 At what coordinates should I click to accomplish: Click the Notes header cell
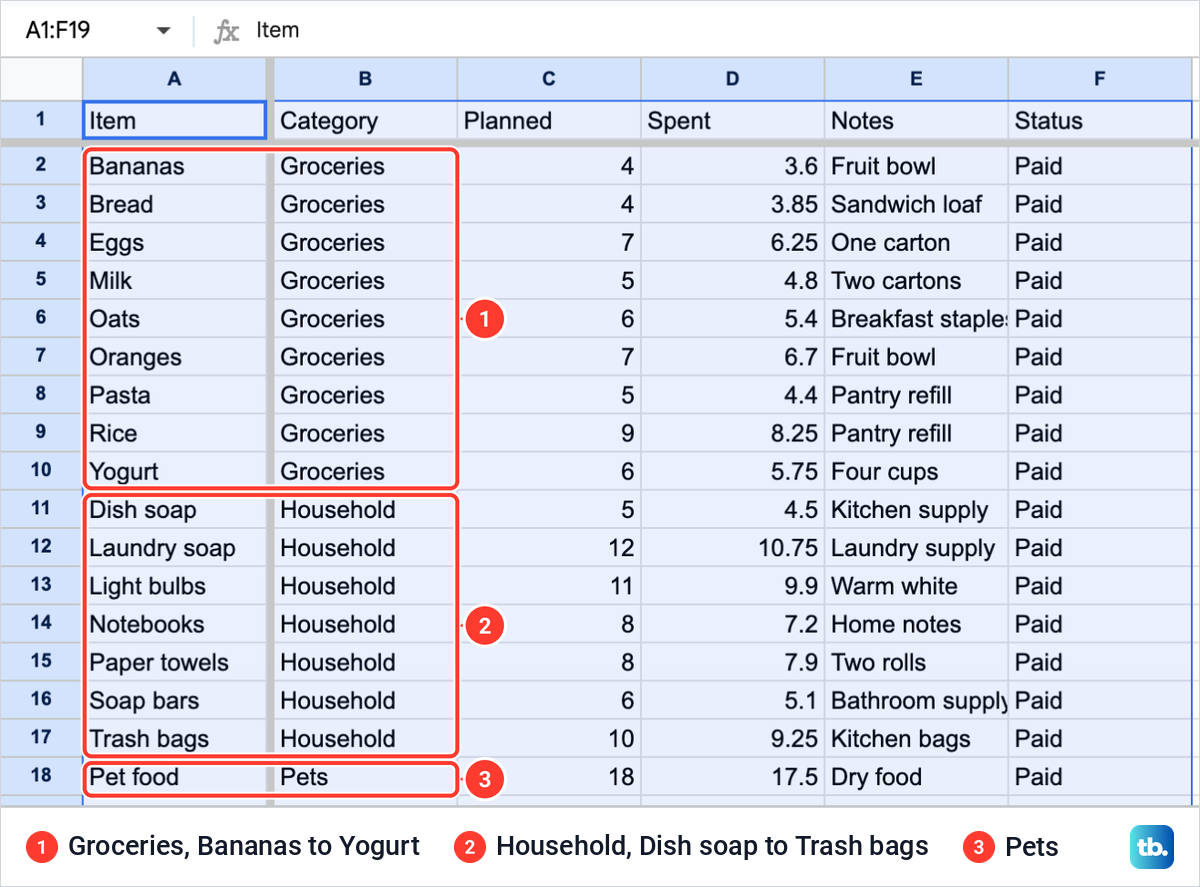pyautogui.click(x=916, y=121)
